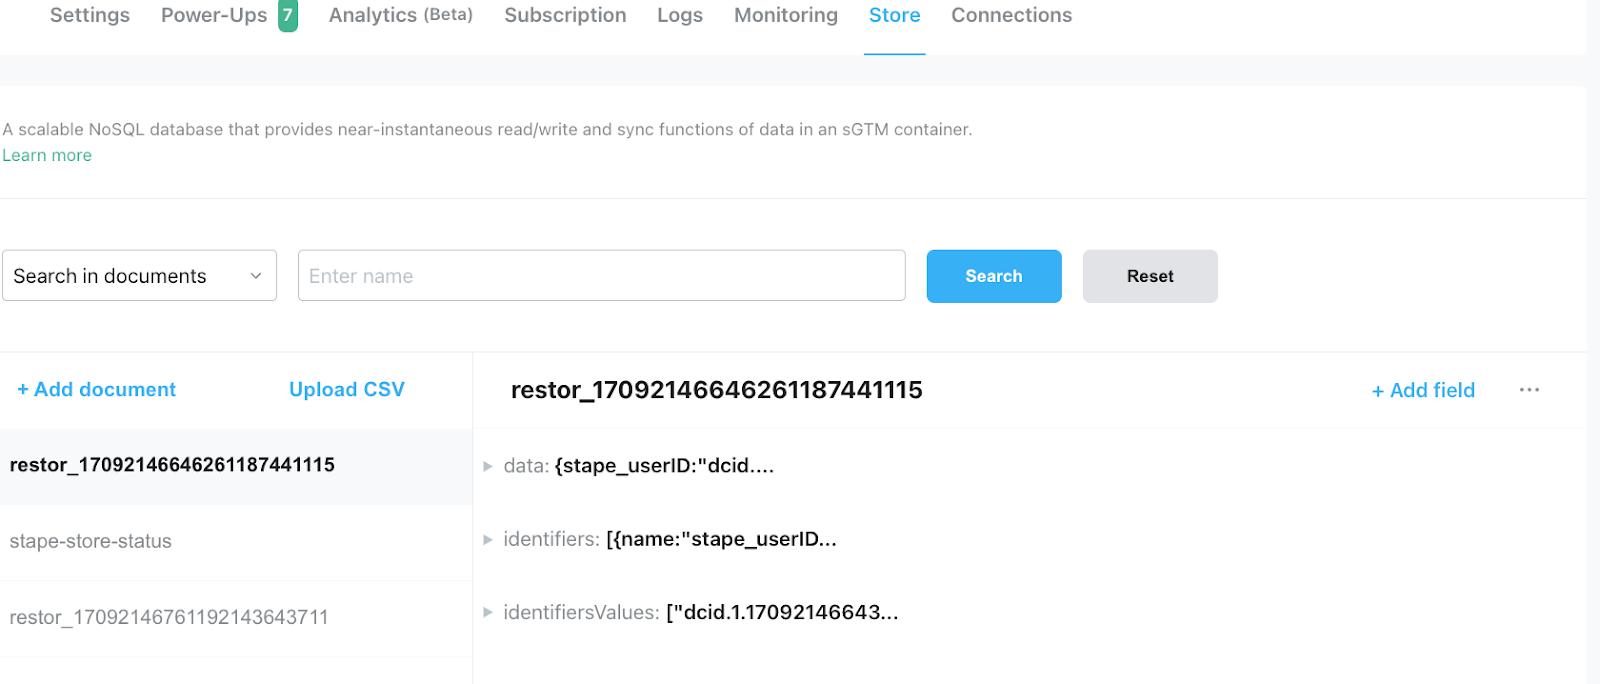Open the Search in documents dropdown

(x=139, y=276)
